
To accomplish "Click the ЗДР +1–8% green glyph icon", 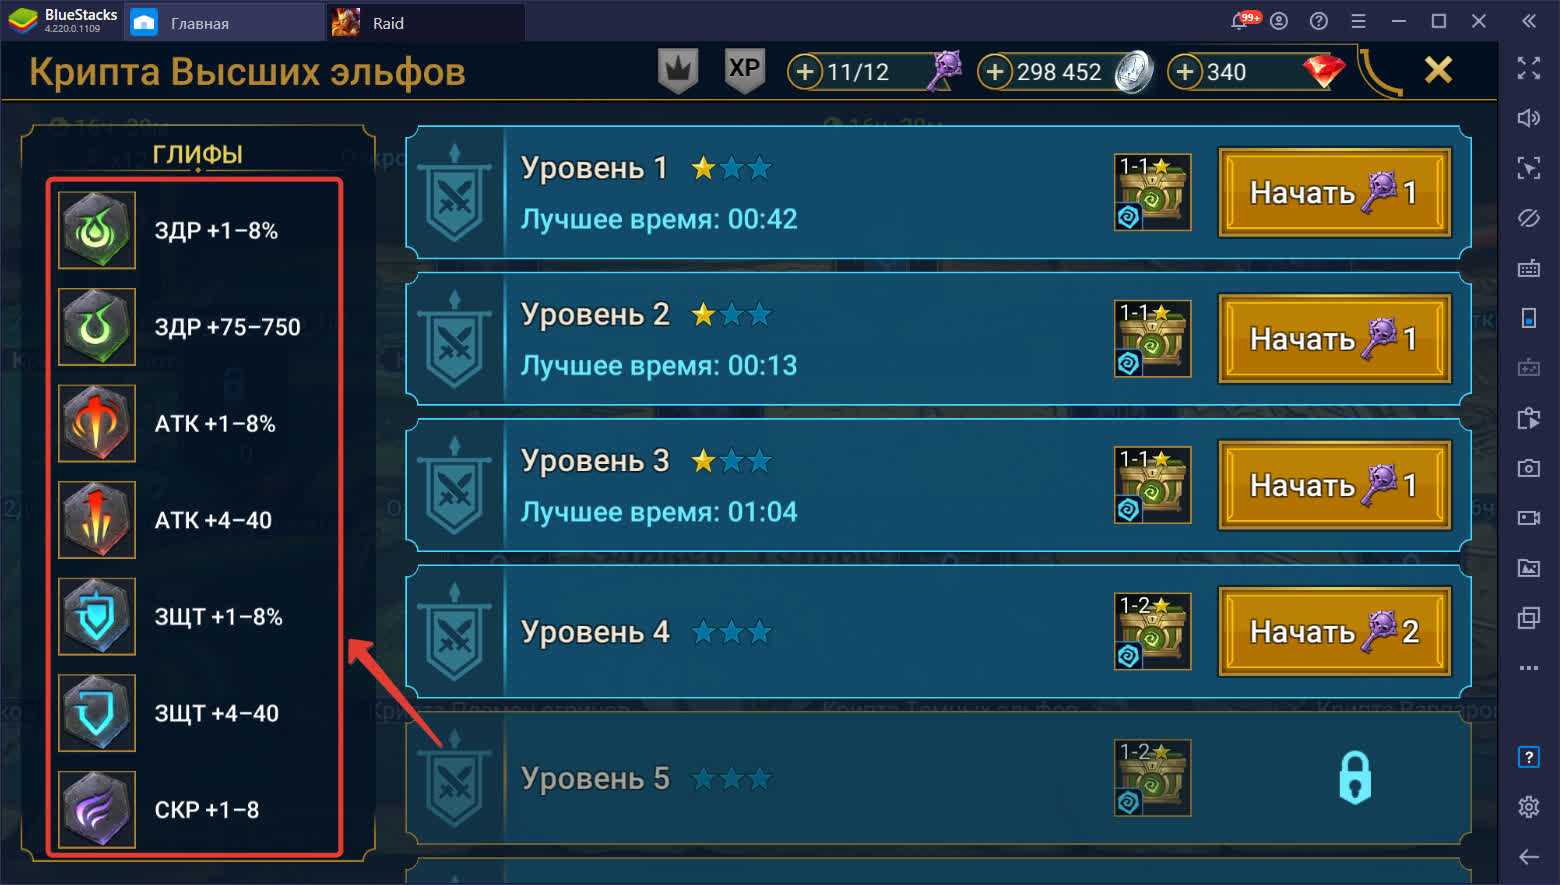I will [97, 230].
